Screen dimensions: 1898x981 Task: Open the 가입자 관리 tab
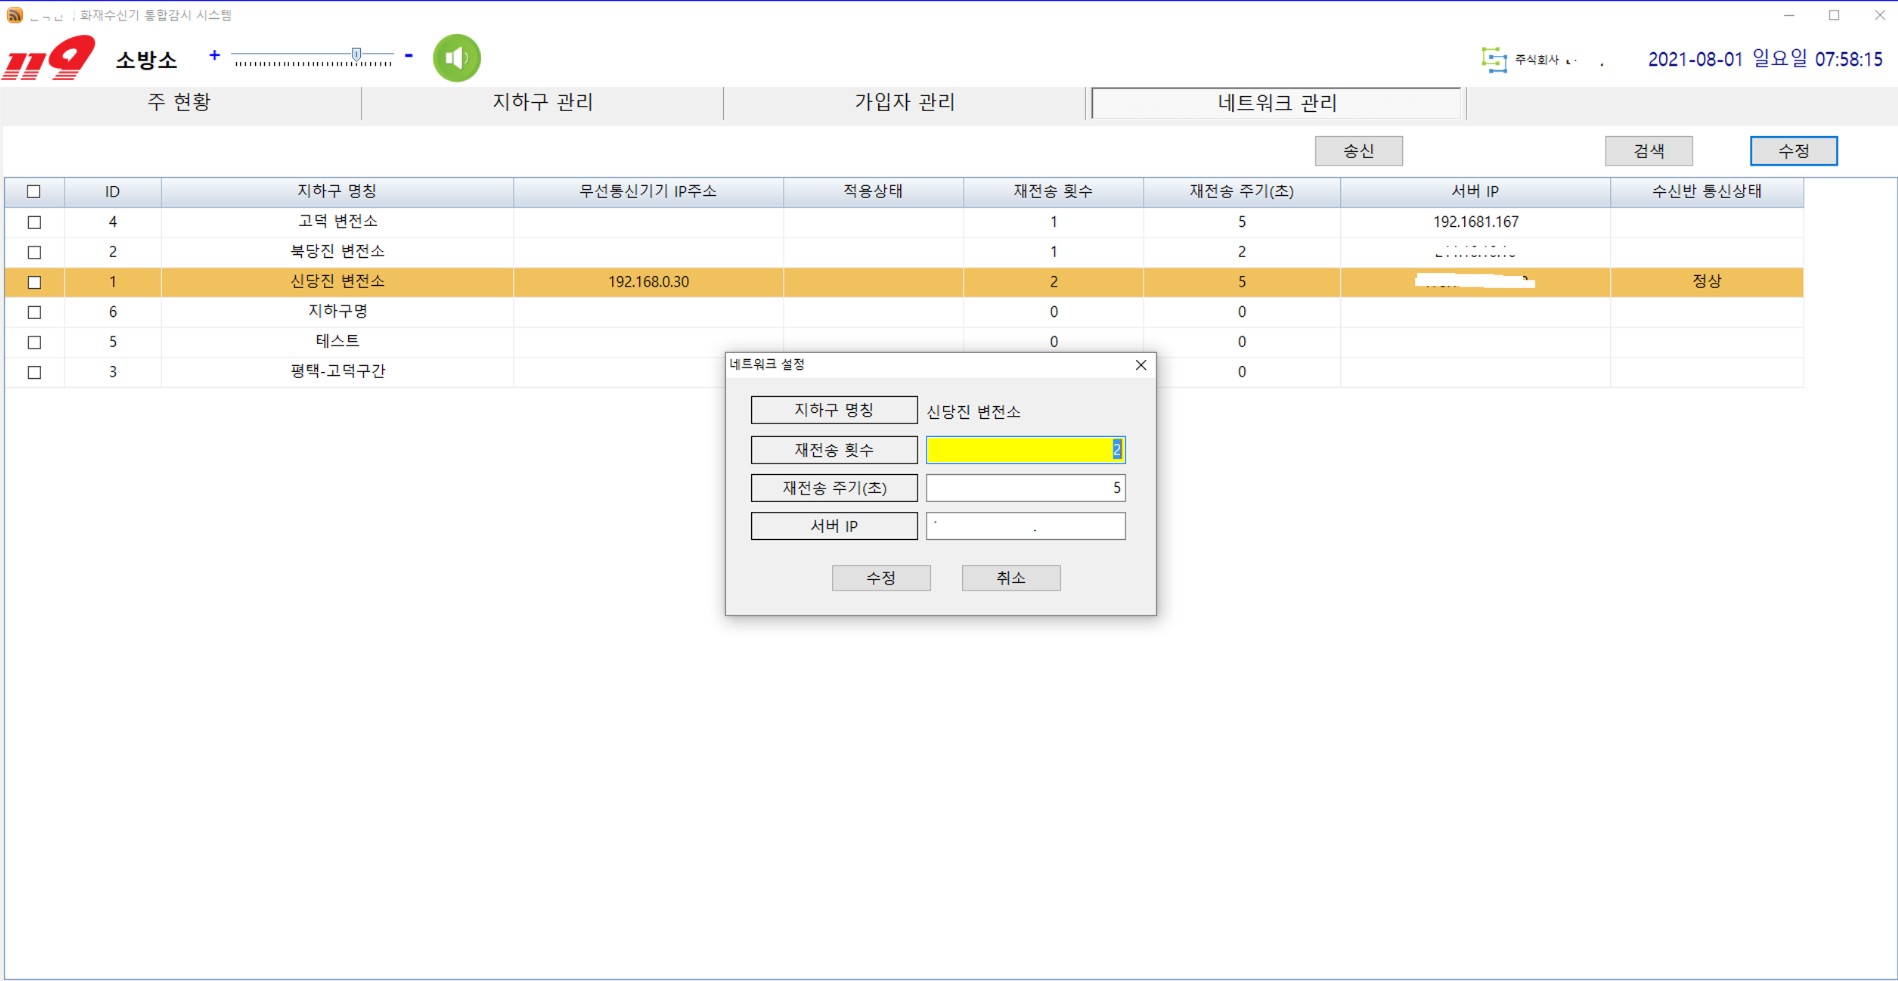904,102
